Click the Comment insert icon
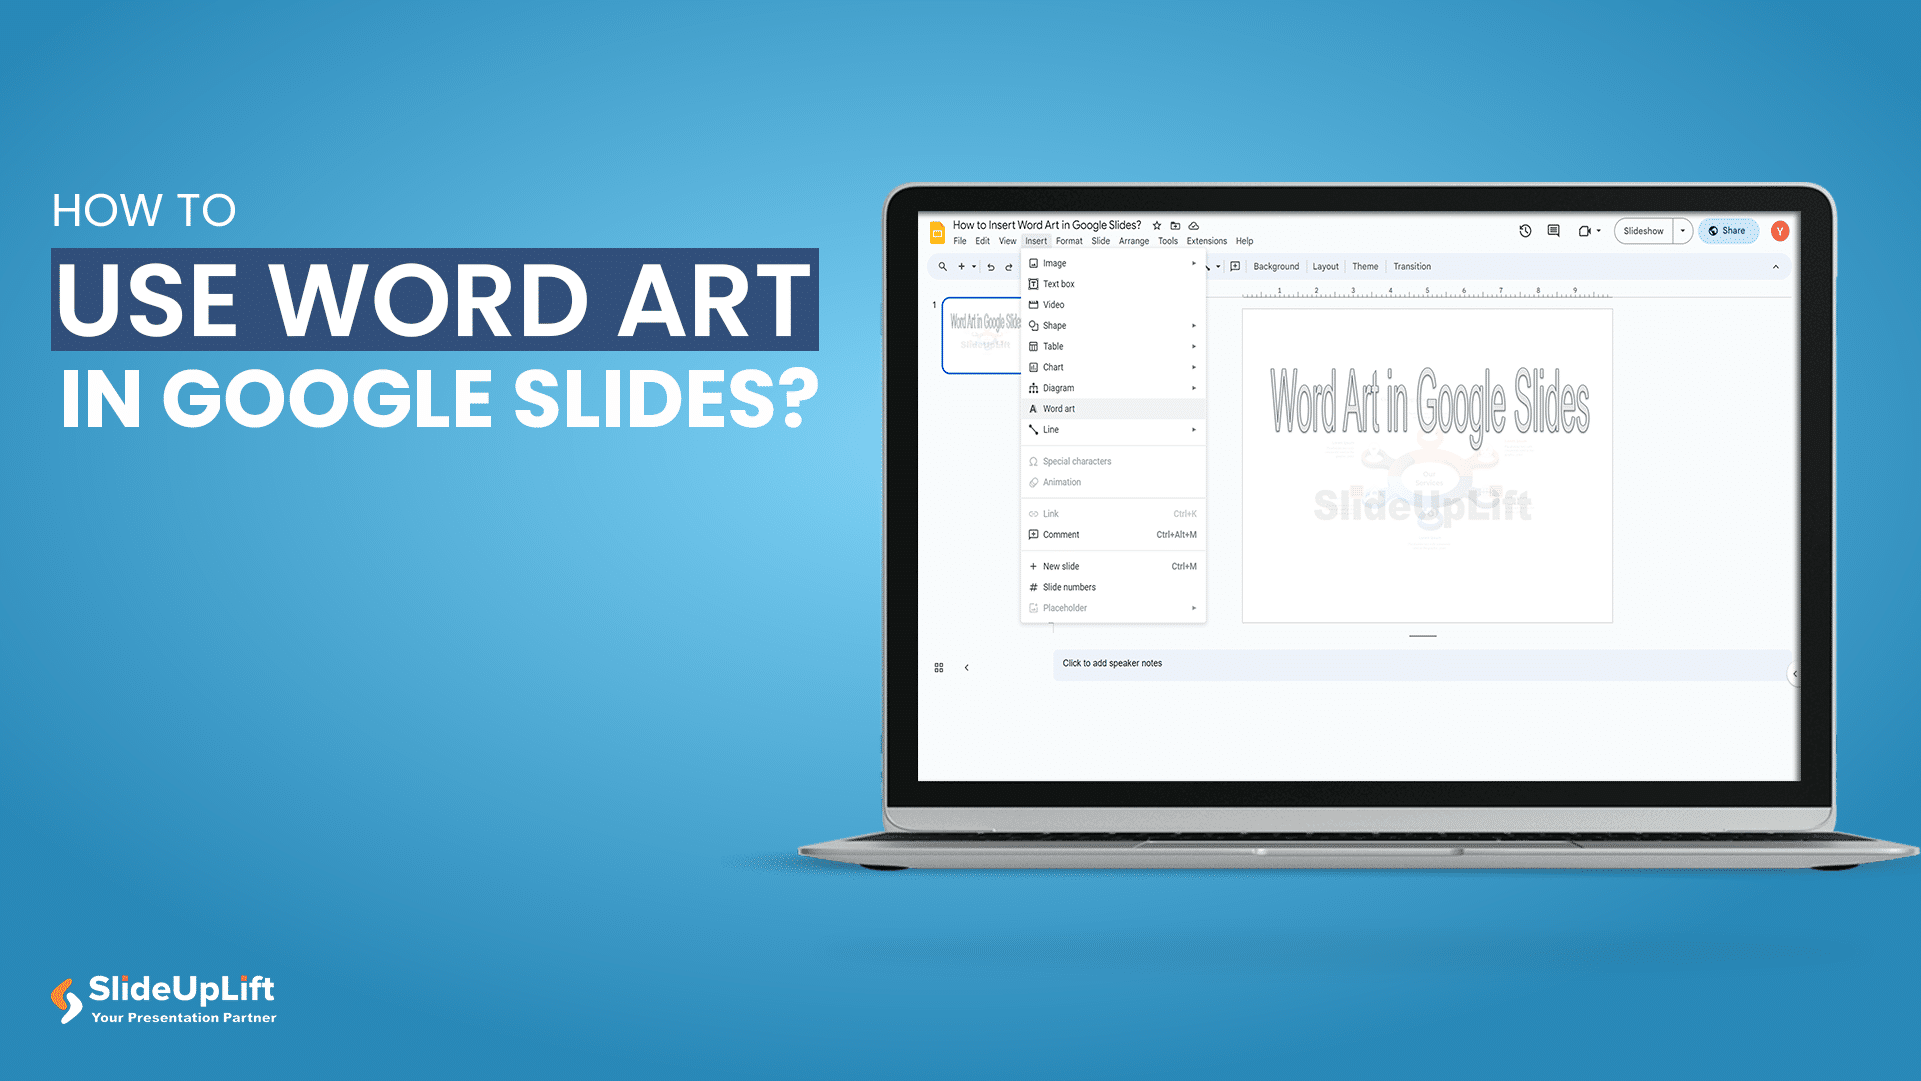Viewport: 1921px width, 1081px height. tap(1033, 535)
